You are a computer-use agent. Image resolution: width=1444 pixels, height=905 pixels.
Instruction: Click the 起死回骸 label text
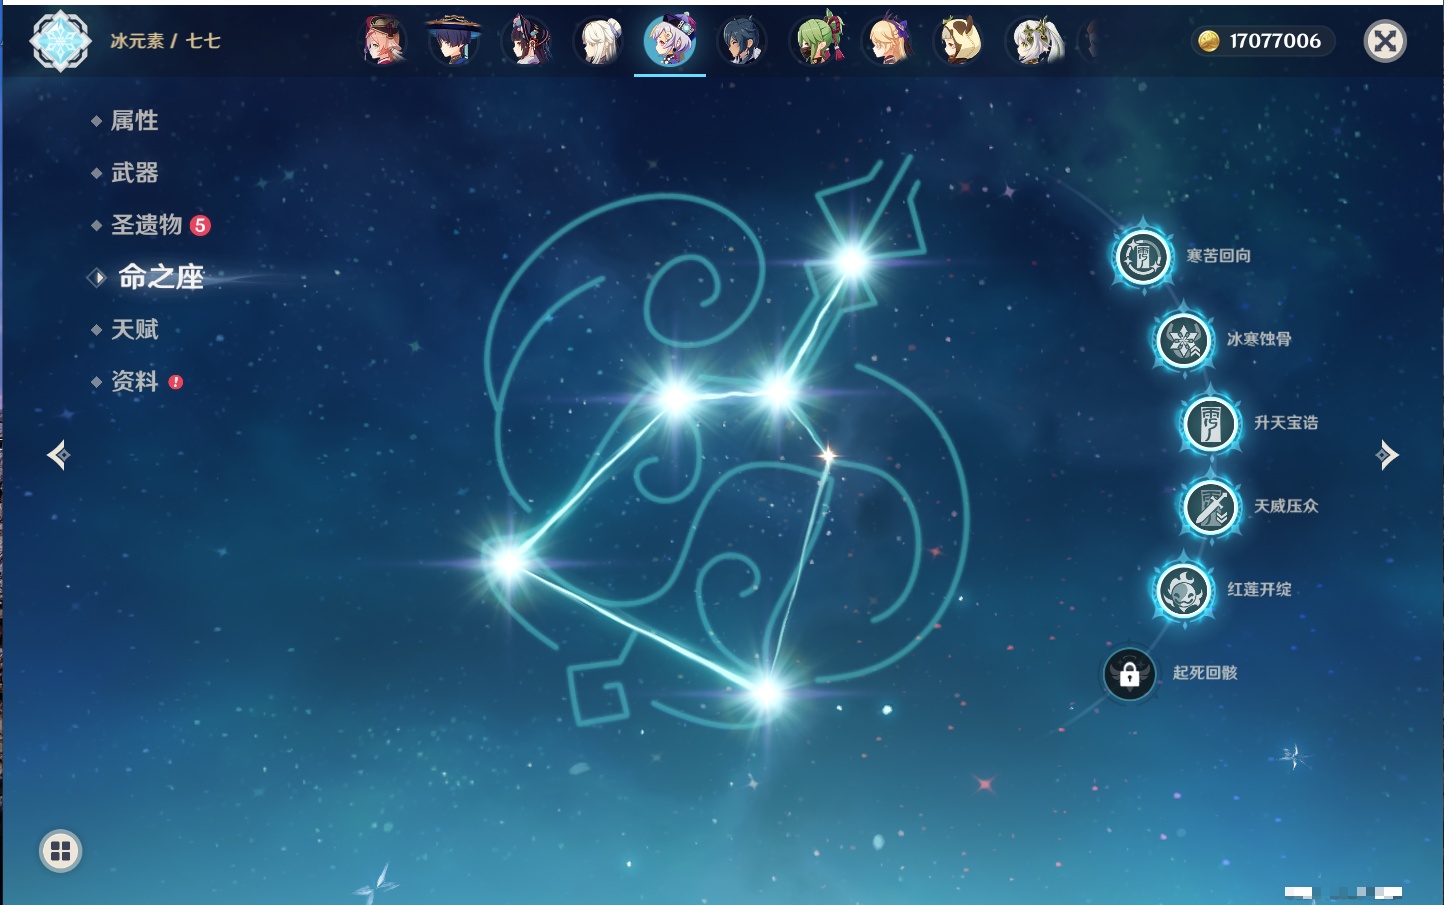(x=1205, y=673)
